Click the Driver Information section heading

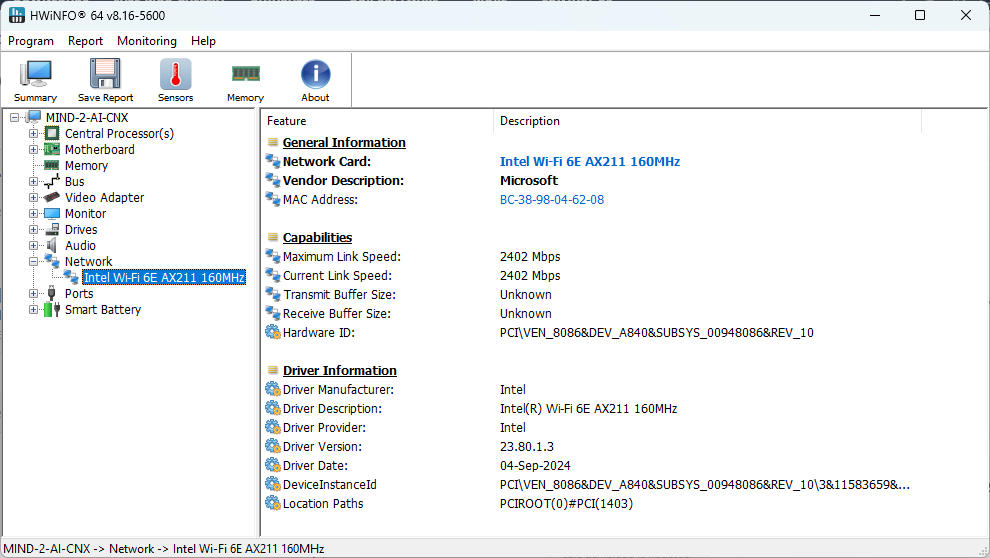tap(340, 371)
